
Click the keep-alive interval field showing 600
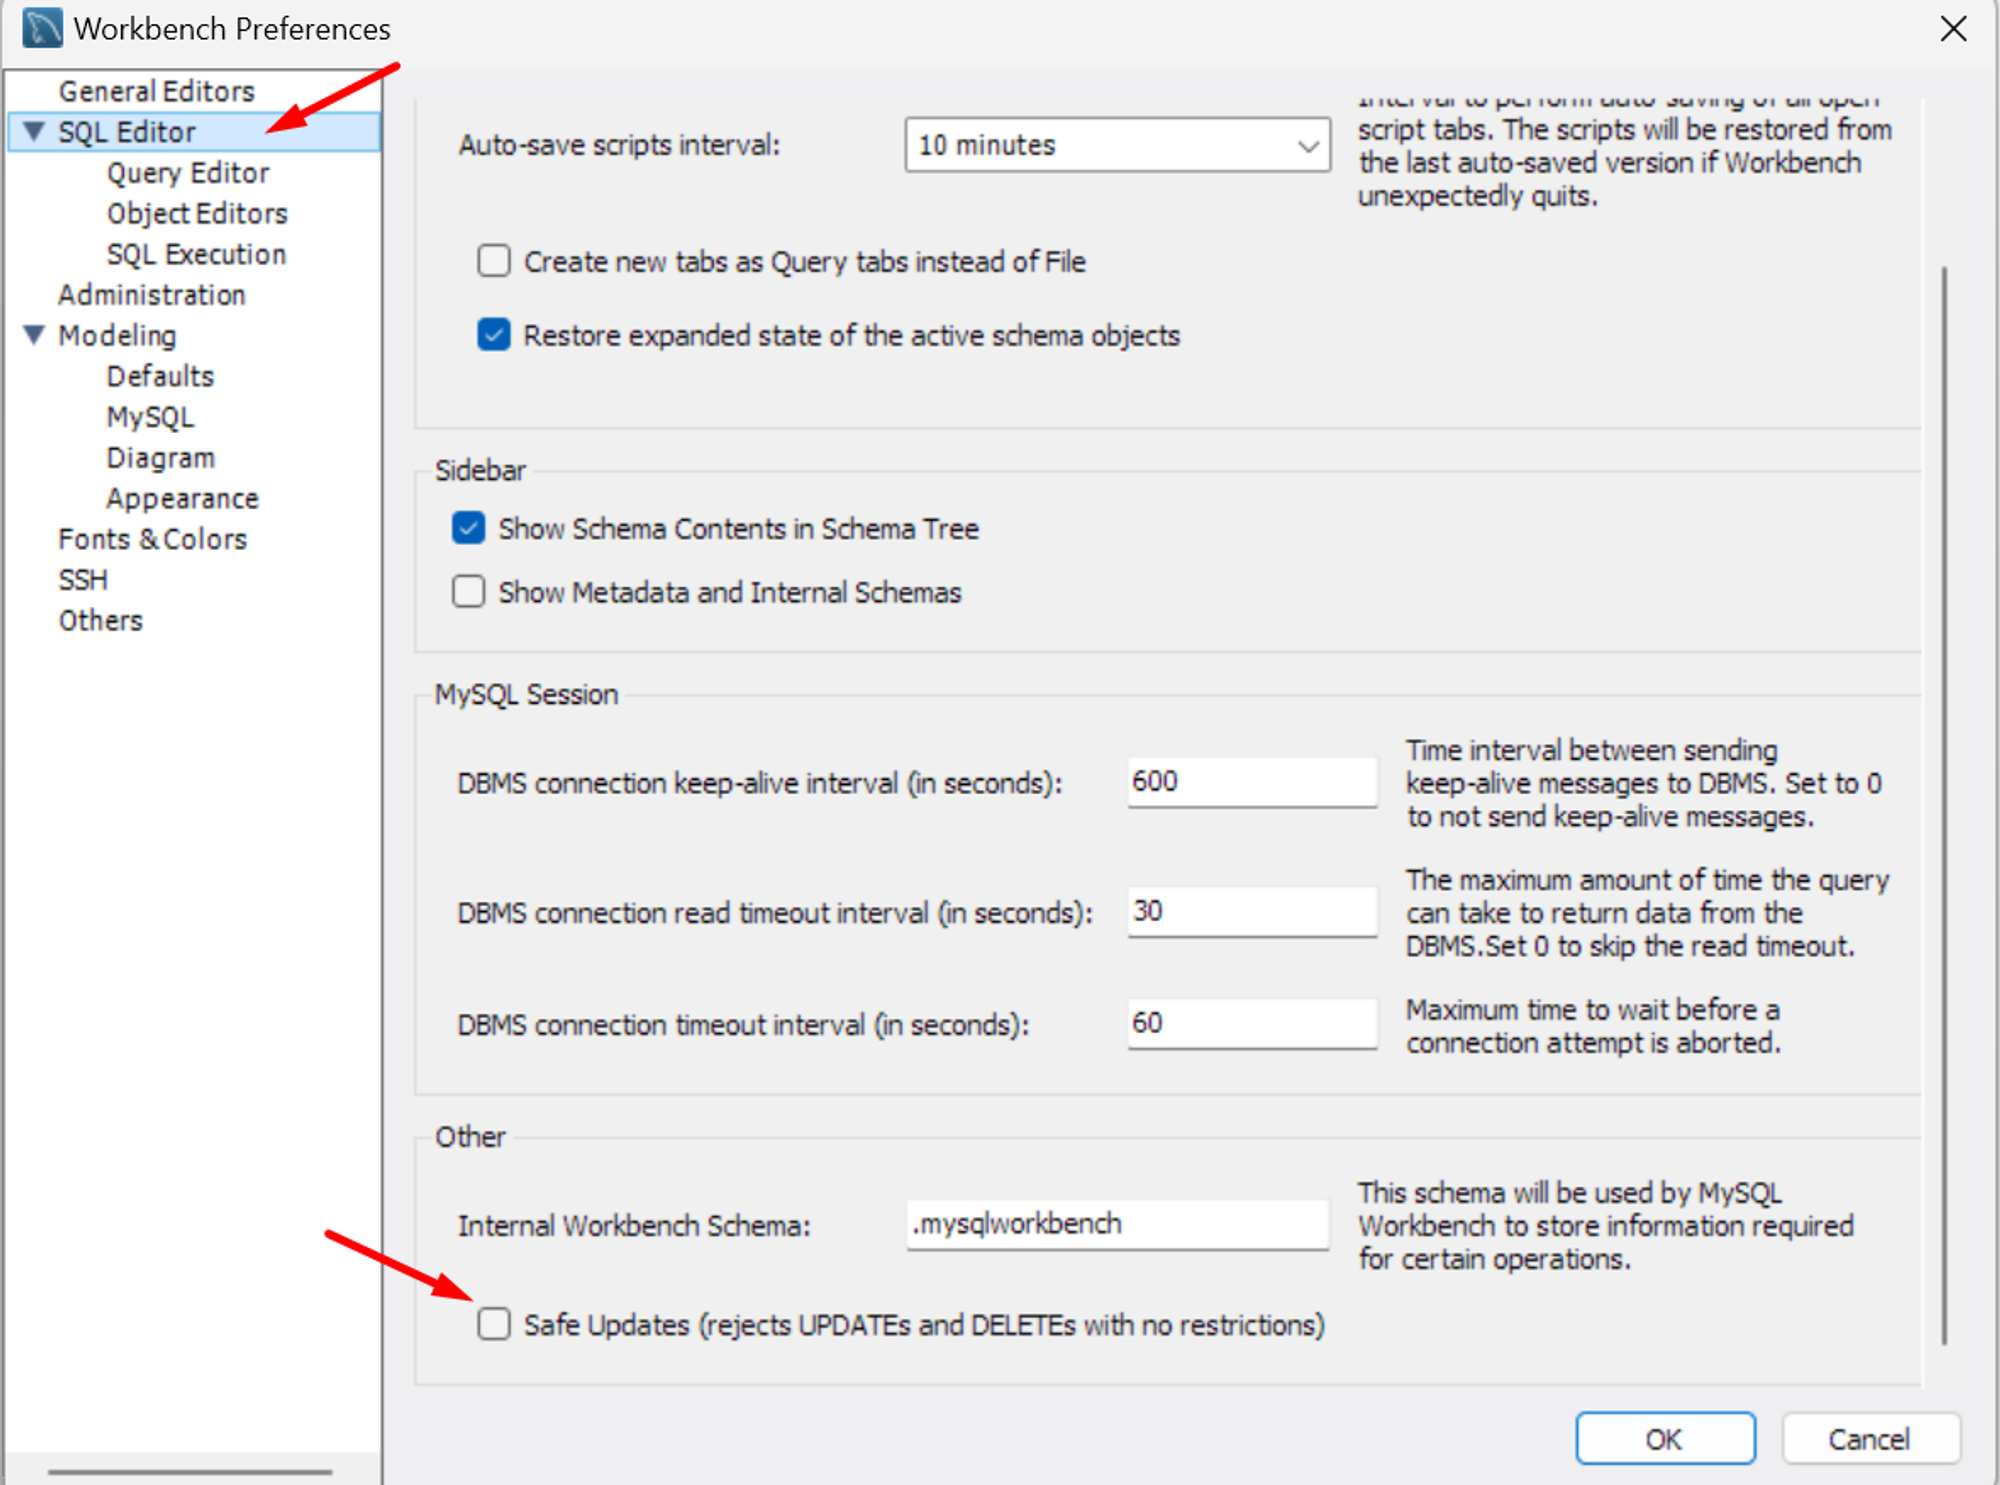[x=1251, y=782]
